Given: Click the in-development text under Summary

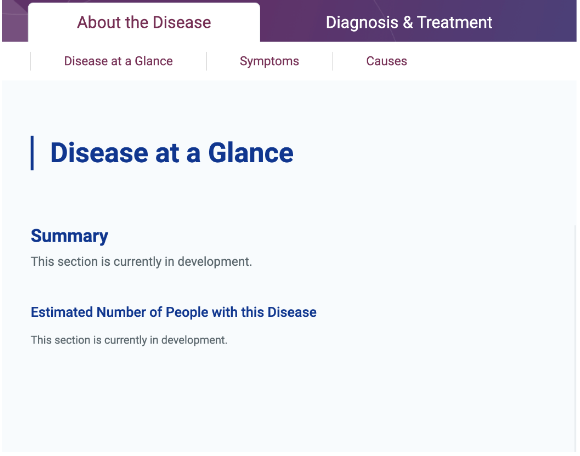Looking at the screenshot, I should pyautogui.click(x=141, y=261).
